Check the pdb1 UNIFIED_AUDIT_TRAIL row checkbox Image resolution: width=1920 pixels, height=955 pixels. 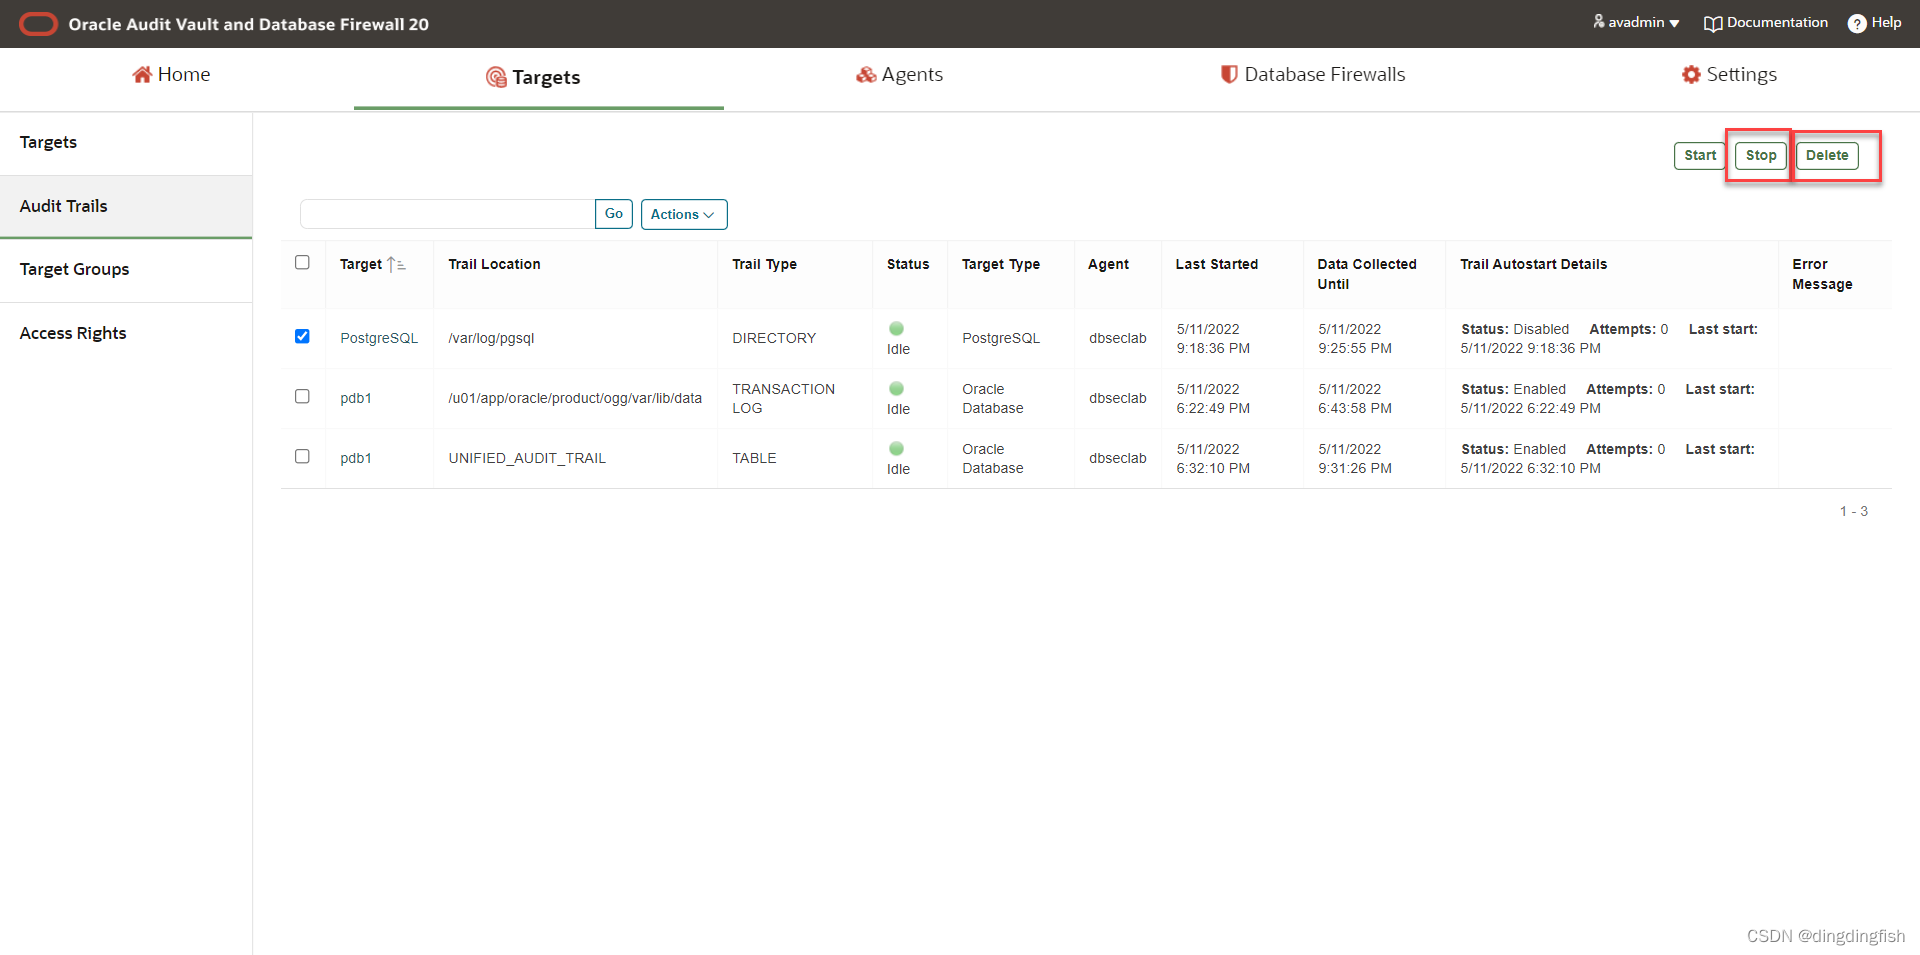pyautogui.click(x=302, y=456)
